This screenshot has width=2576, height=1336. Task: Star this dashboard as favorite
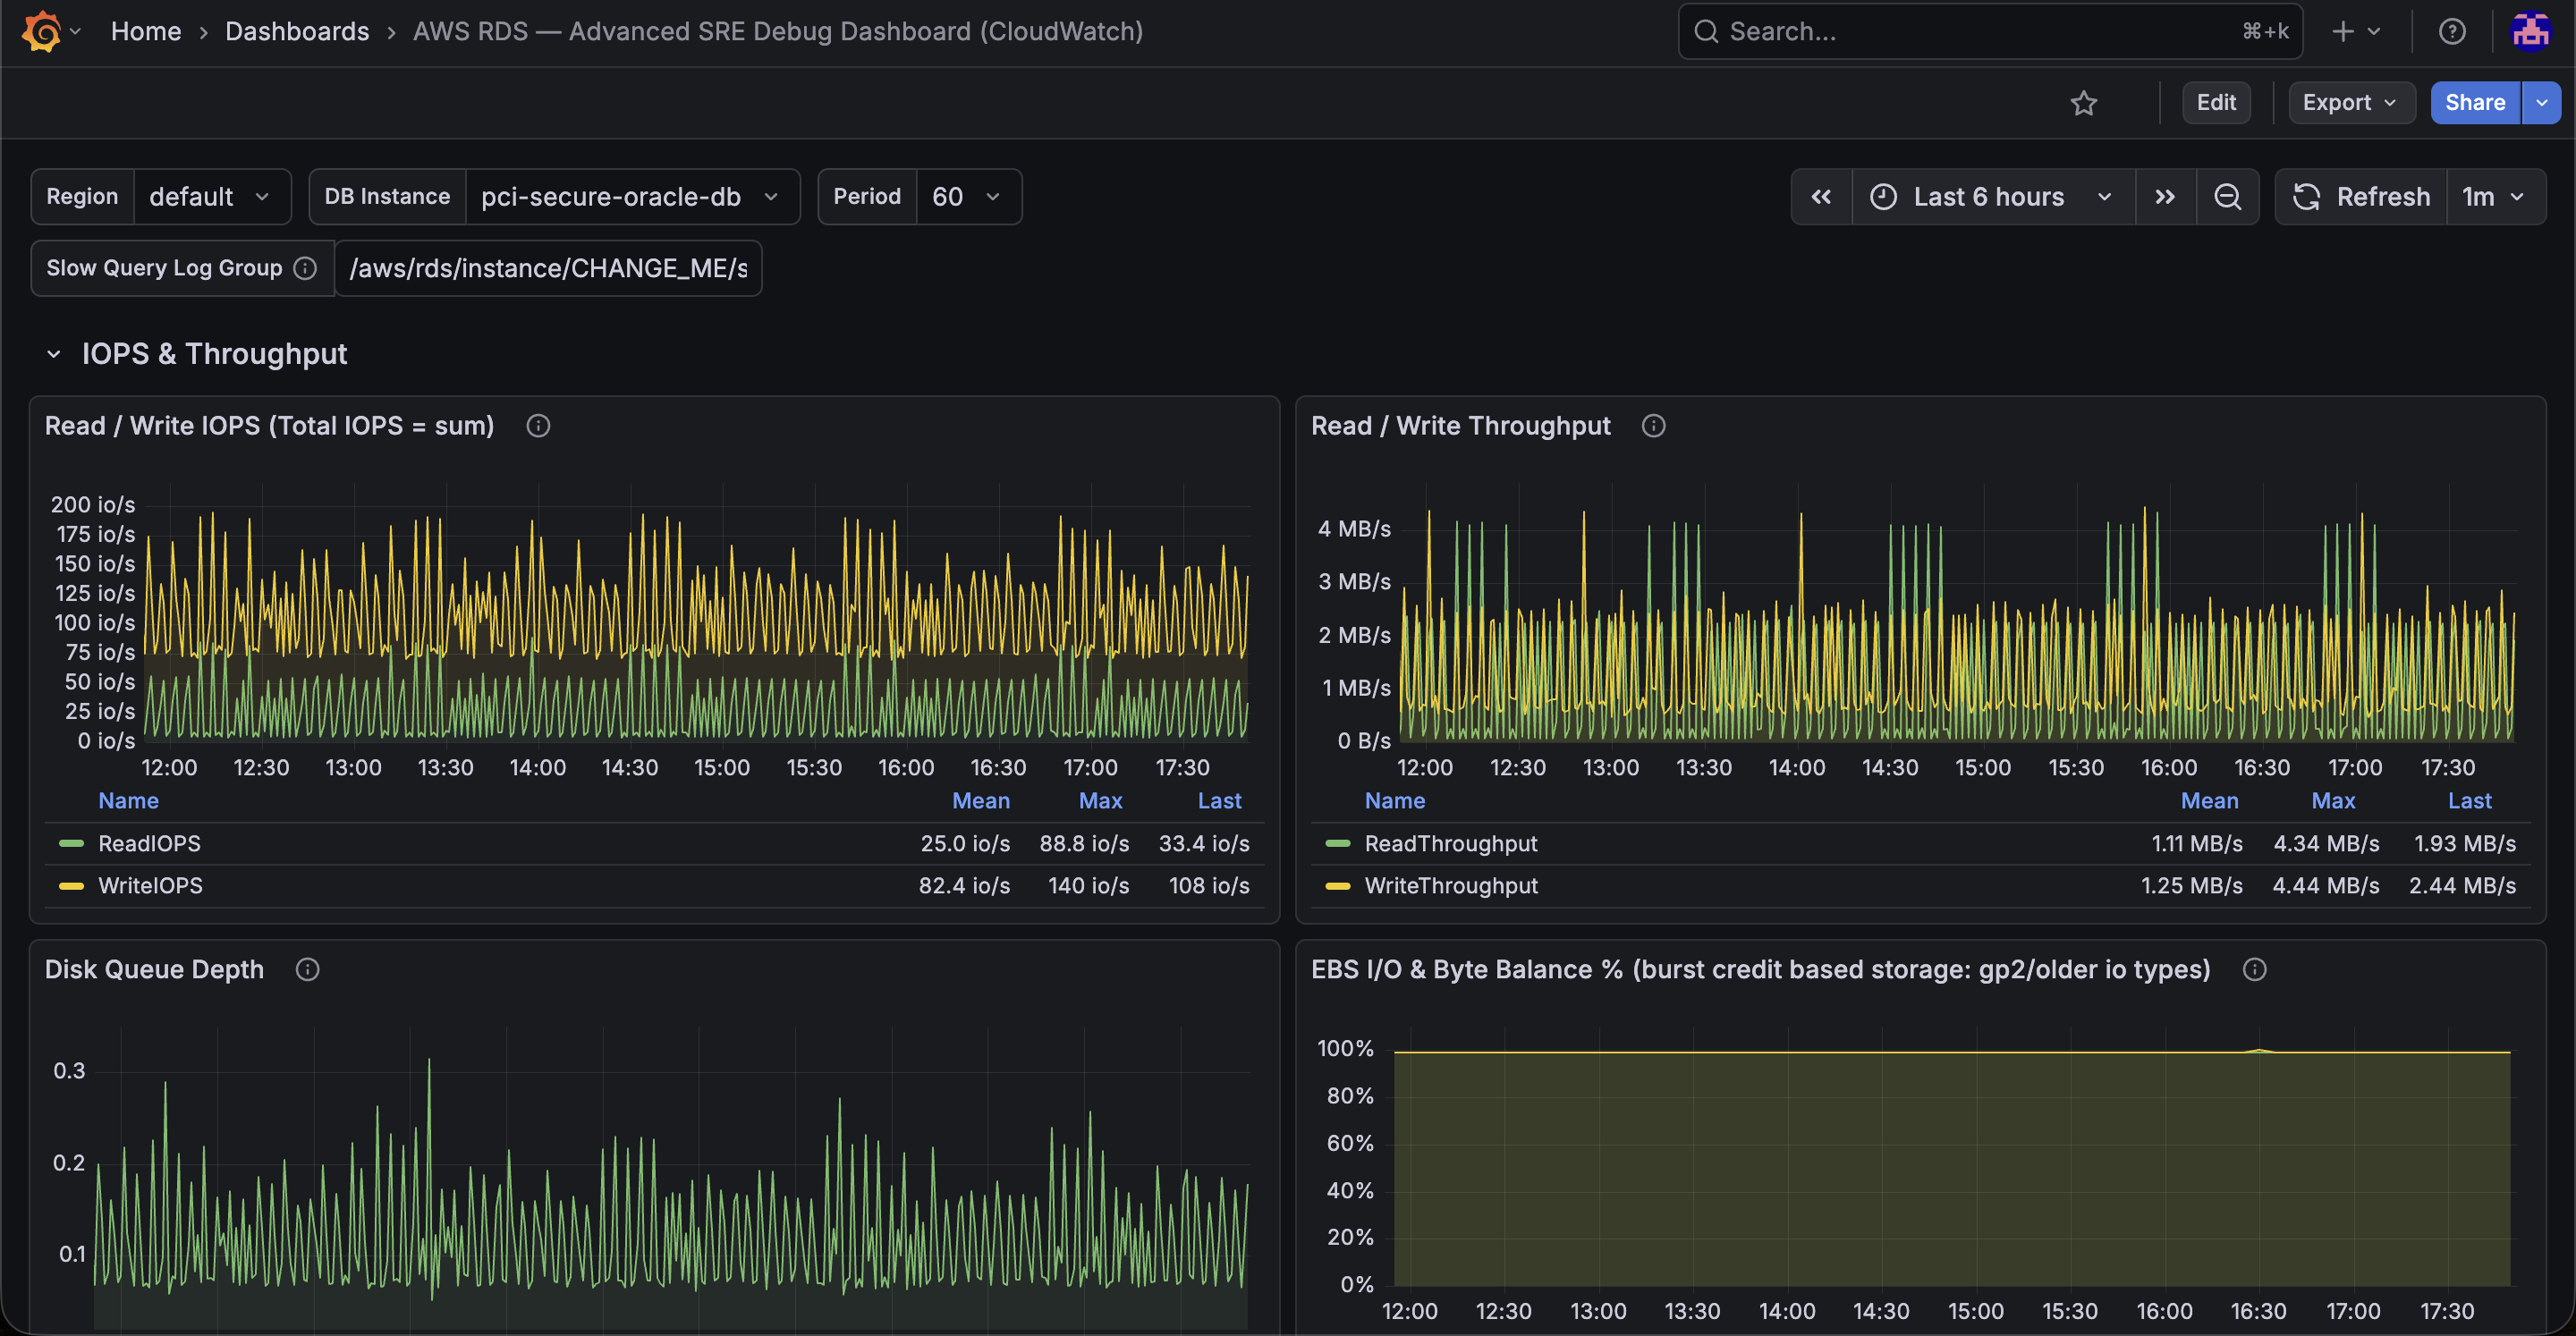(x=2083, y=103)
